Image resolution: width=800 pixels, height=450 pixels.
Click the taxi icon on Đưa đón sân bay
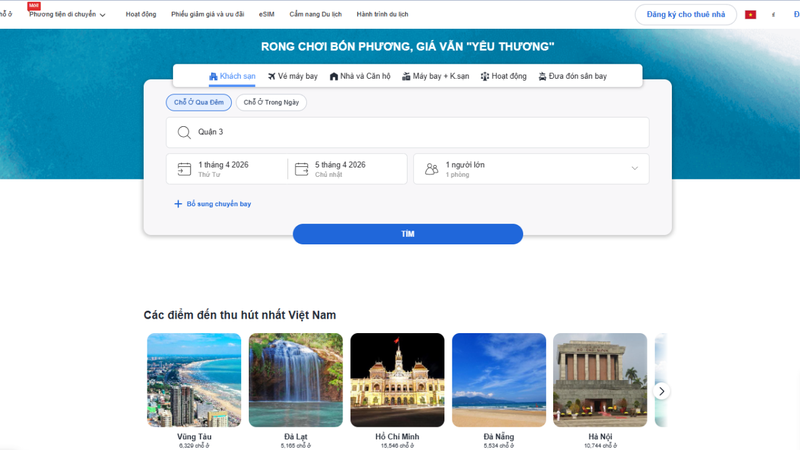click(x=542, y=77)
